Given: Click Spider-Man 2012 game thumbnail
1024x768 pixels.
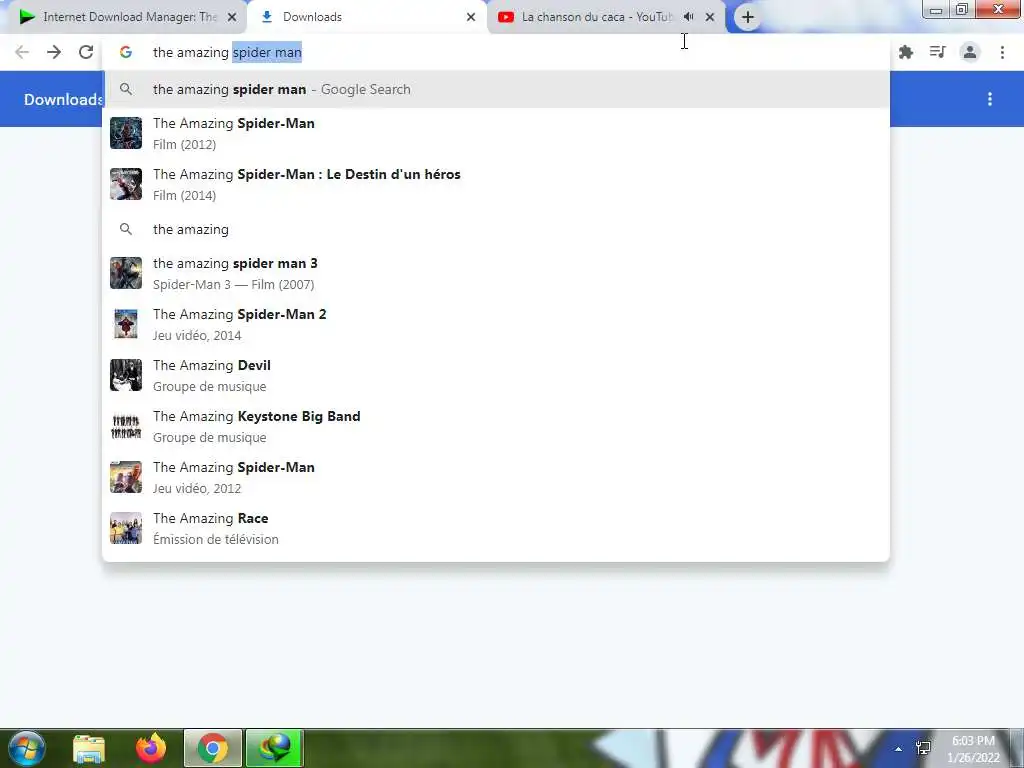Looking at the screenshot, I should tap(126, 477).
